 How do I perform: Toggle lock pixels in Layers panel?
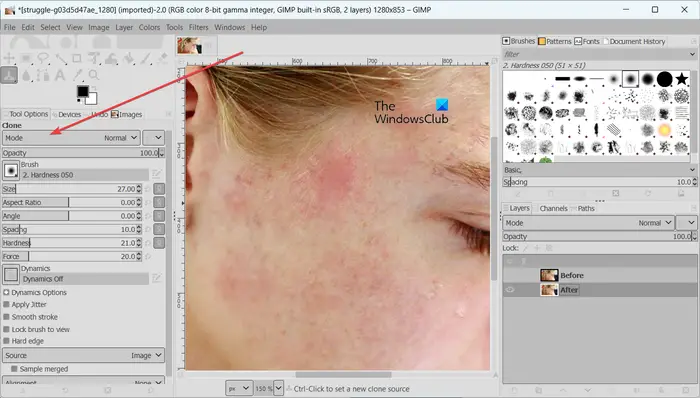click(x=525, y=248)
